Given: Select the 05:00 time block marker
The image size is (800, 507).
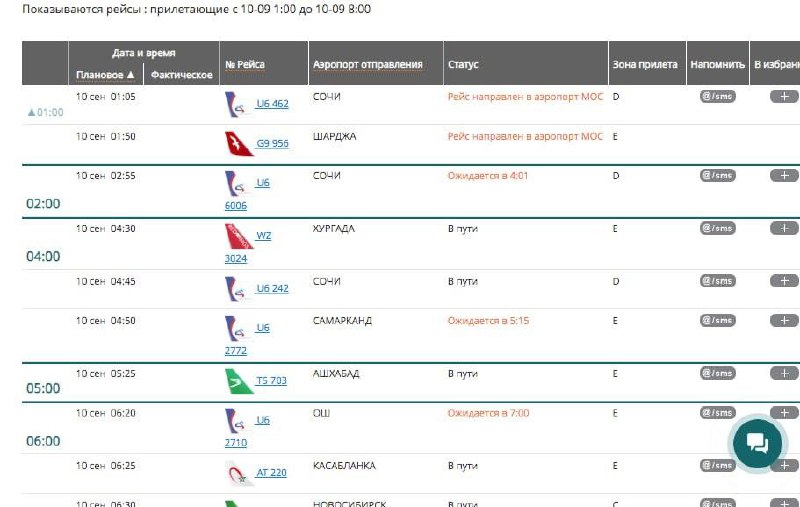Looking at the screenshot, I should point(43,388).
